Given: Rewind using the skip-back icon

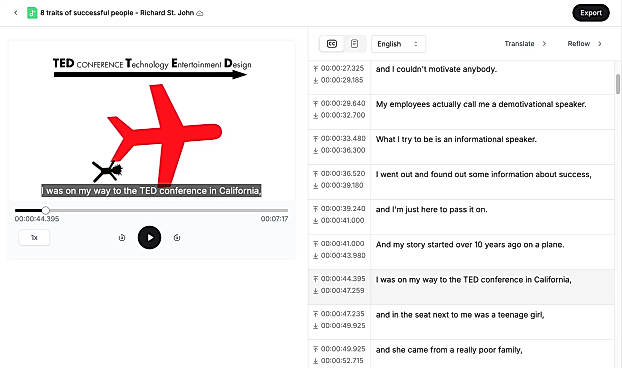Looking at the screenshot, I should click(122, 238).
